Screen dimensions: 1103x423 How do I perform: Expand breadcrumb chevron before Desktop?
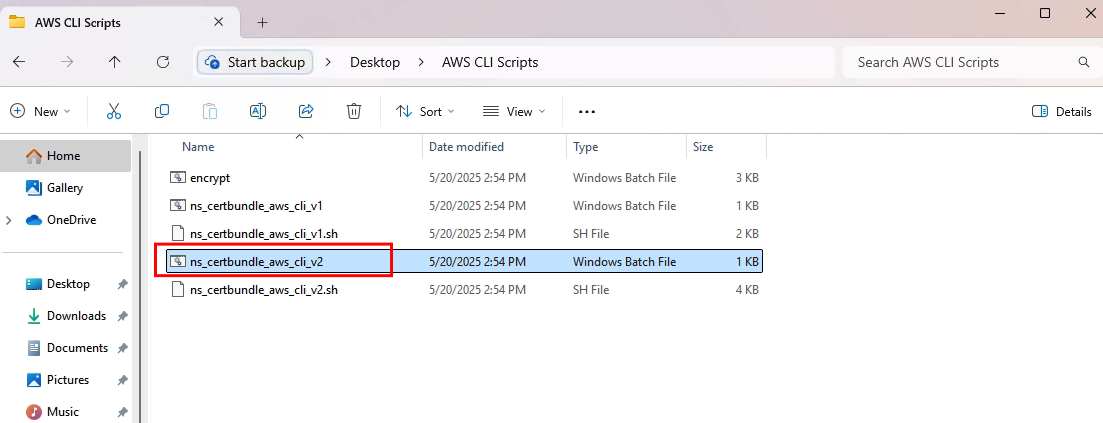click(x=329, y=62)
